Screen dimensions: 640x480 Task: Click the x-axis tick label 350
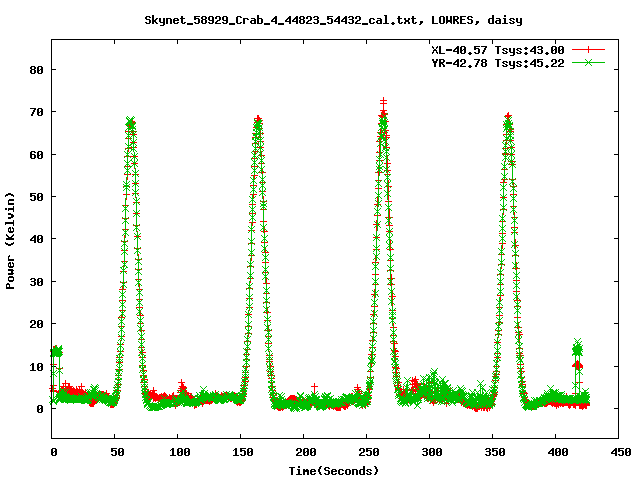coord(495,452)
